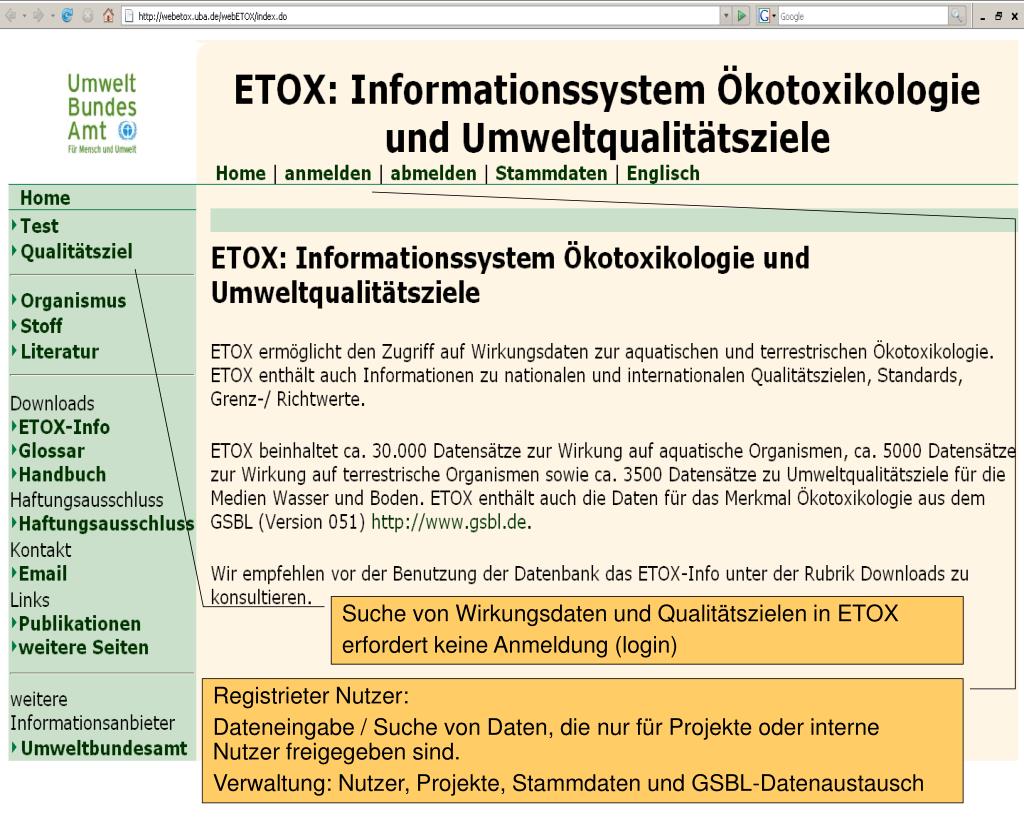This screenshot has width=1024, height=819.
Task: Minimize the browser window
Action: (x=982, y=17)
